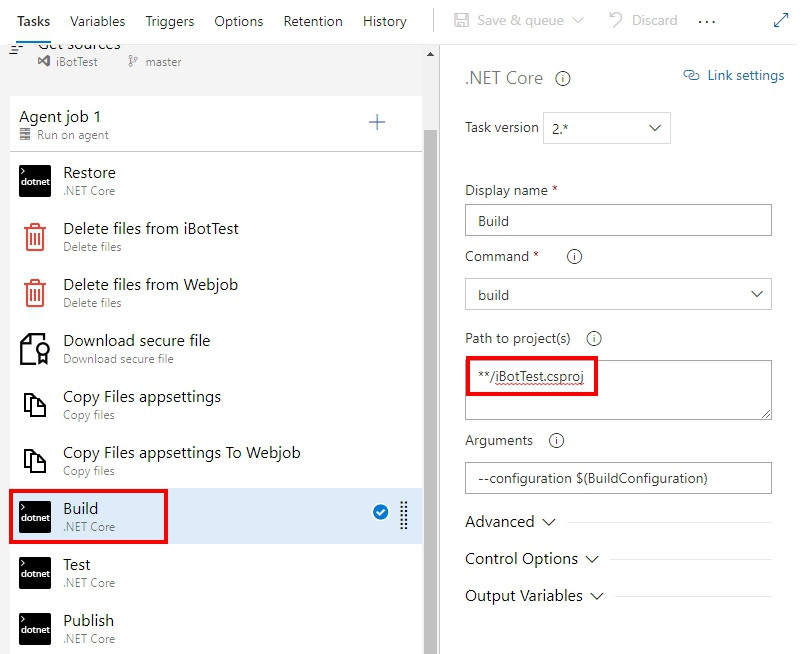Click trash icon for Delete files from iBotTest
This screenshot has width=804, height=654.
pyautogui.click(x=35, y=237)
